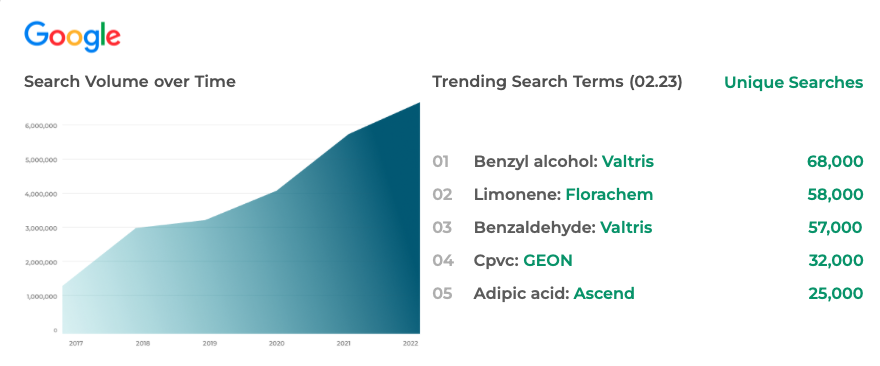Select the 68,000 unique searches value
880x366 pixels.
click(x=835, y=162)
